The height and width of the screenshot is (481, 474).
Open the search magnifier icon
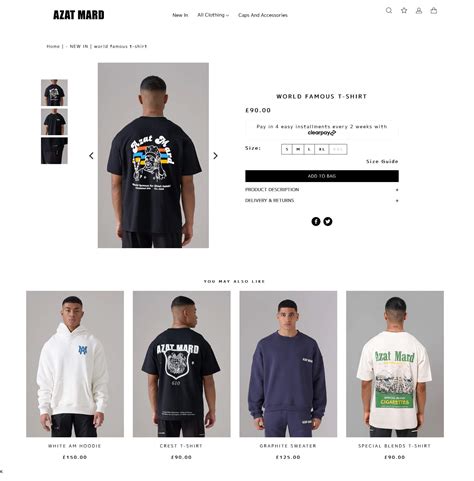(x=389, y=10)
